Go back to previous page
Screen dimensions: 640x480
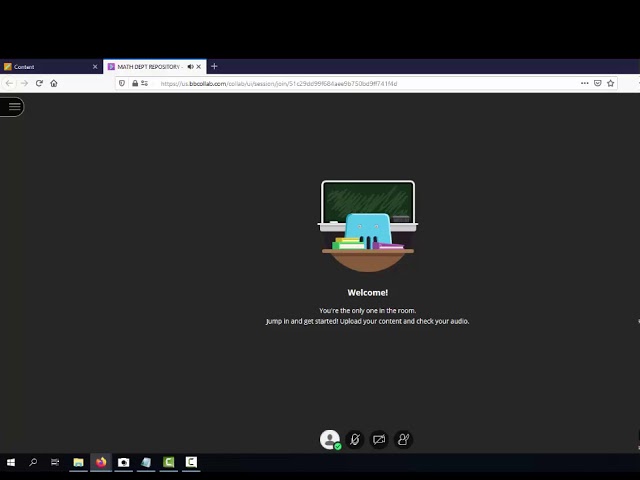coord(9,83)
